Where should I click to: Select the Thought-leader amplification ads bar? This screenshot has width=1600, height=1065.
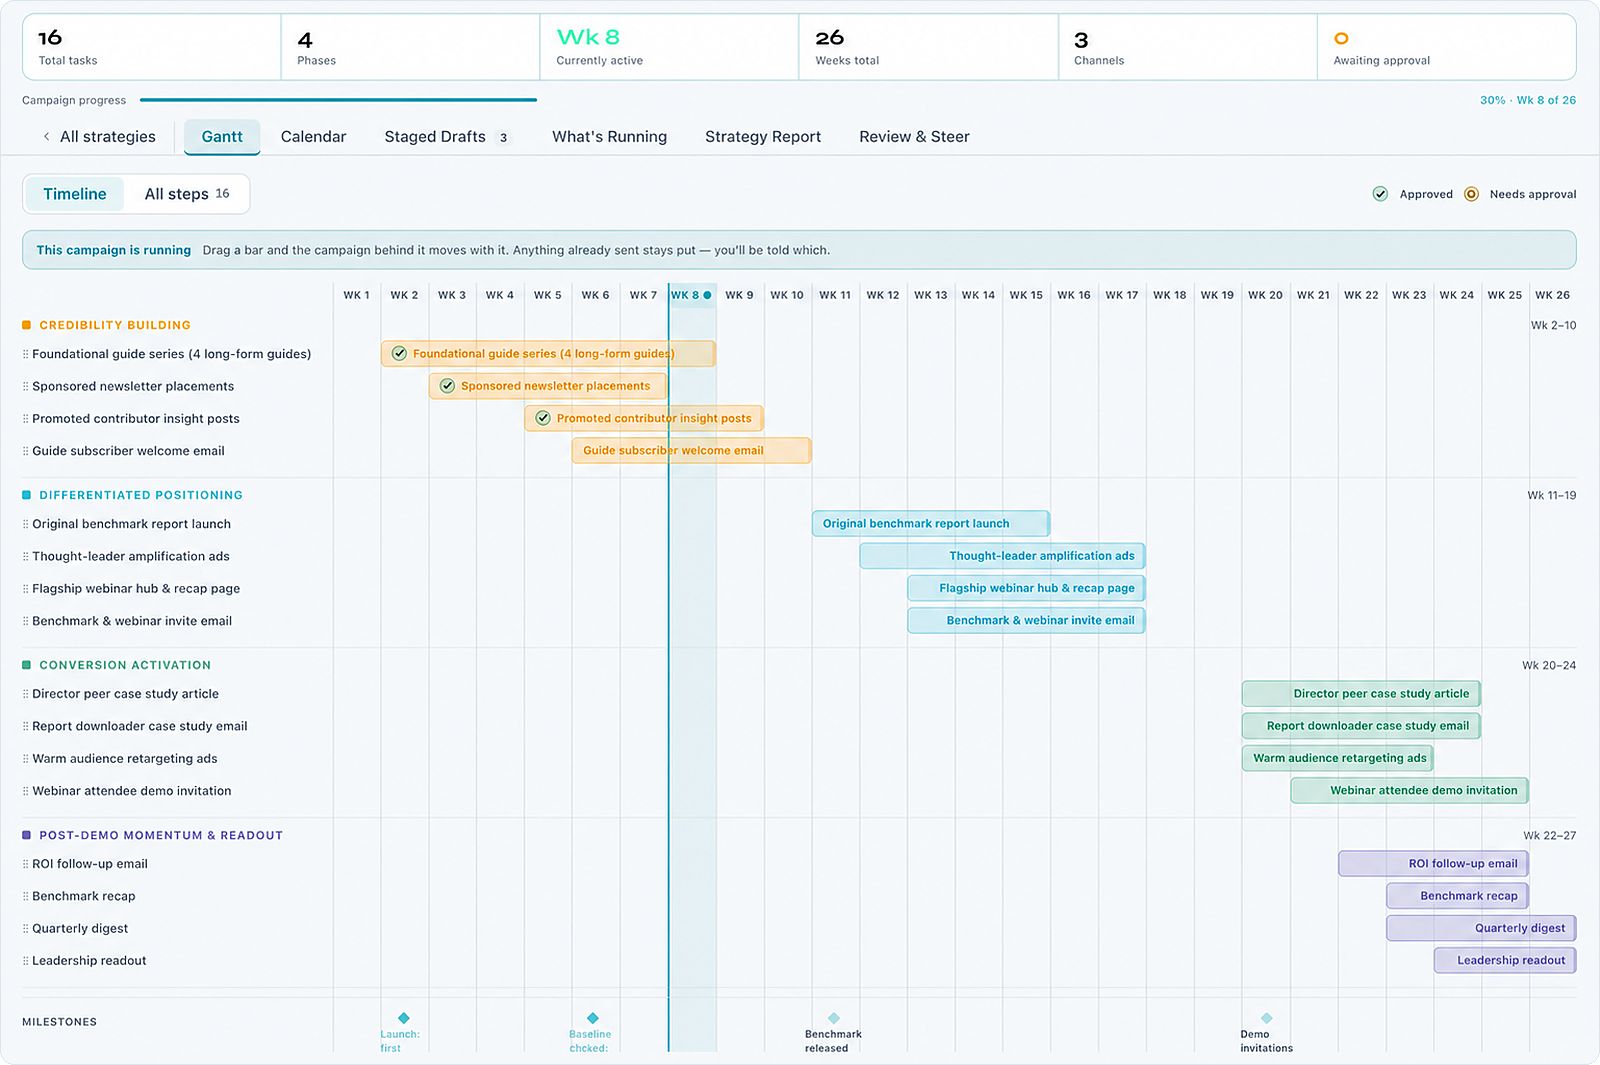pos(1002,556)
